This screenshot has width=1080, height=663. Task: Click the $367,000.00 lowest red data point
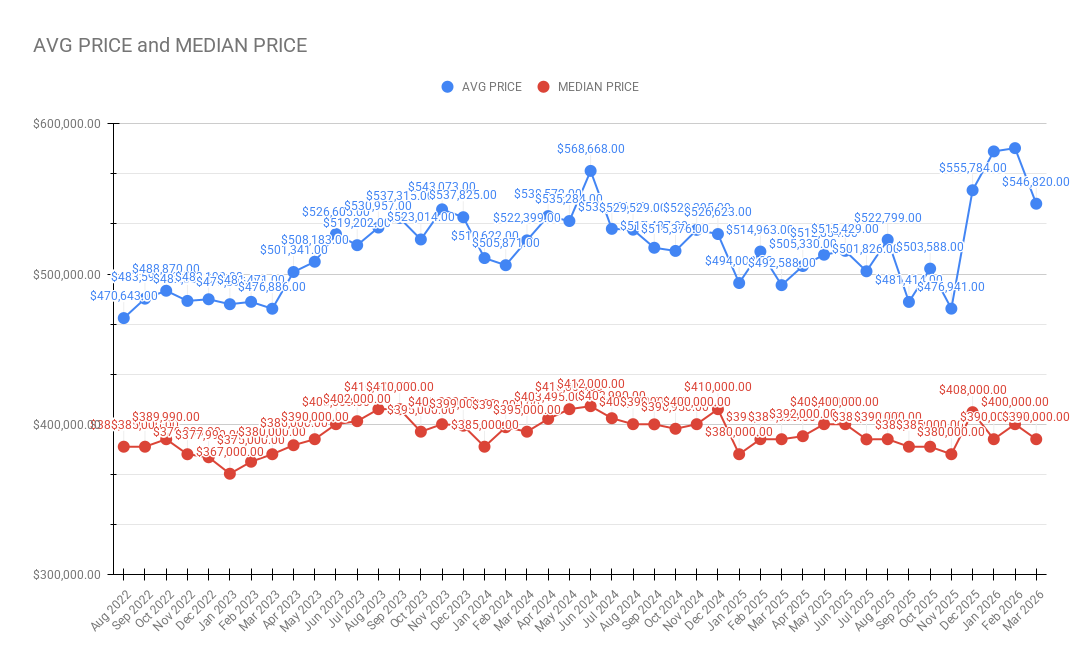(x=230, y=474)
